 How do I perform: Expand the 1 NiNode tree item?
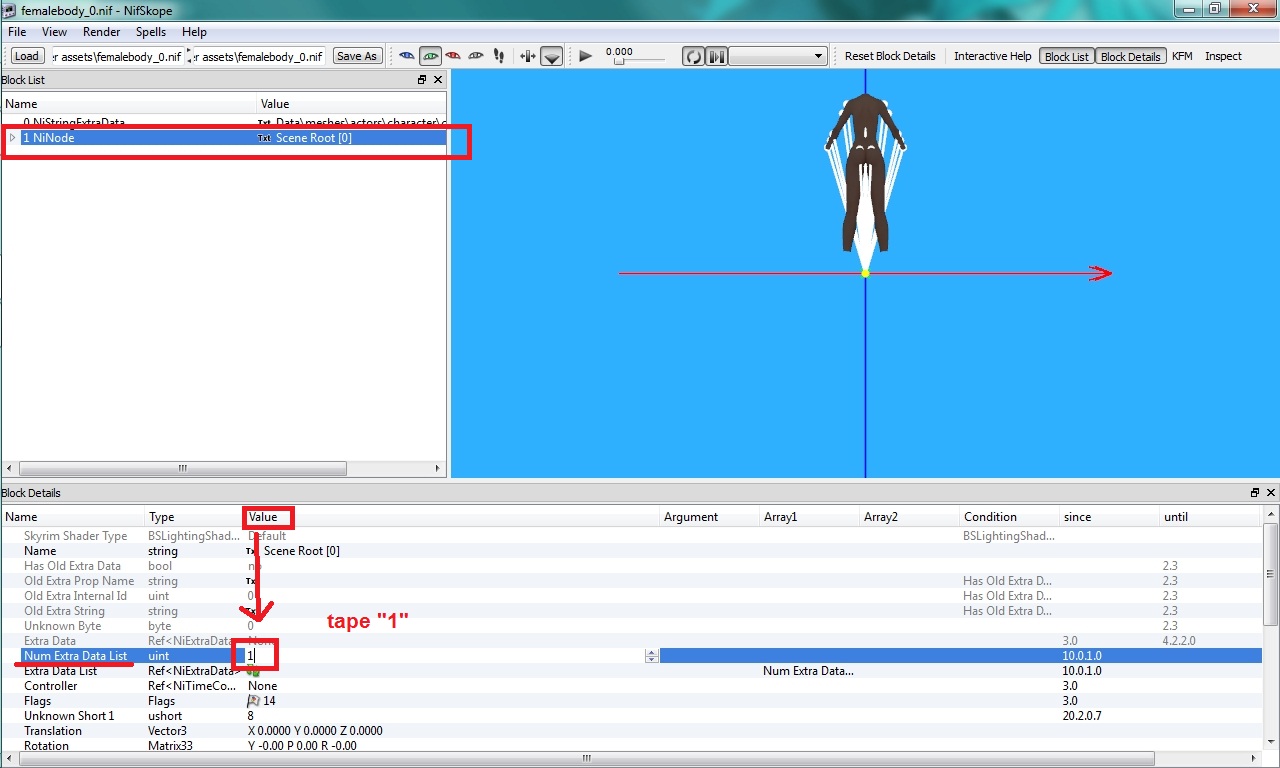pos(12,138)
